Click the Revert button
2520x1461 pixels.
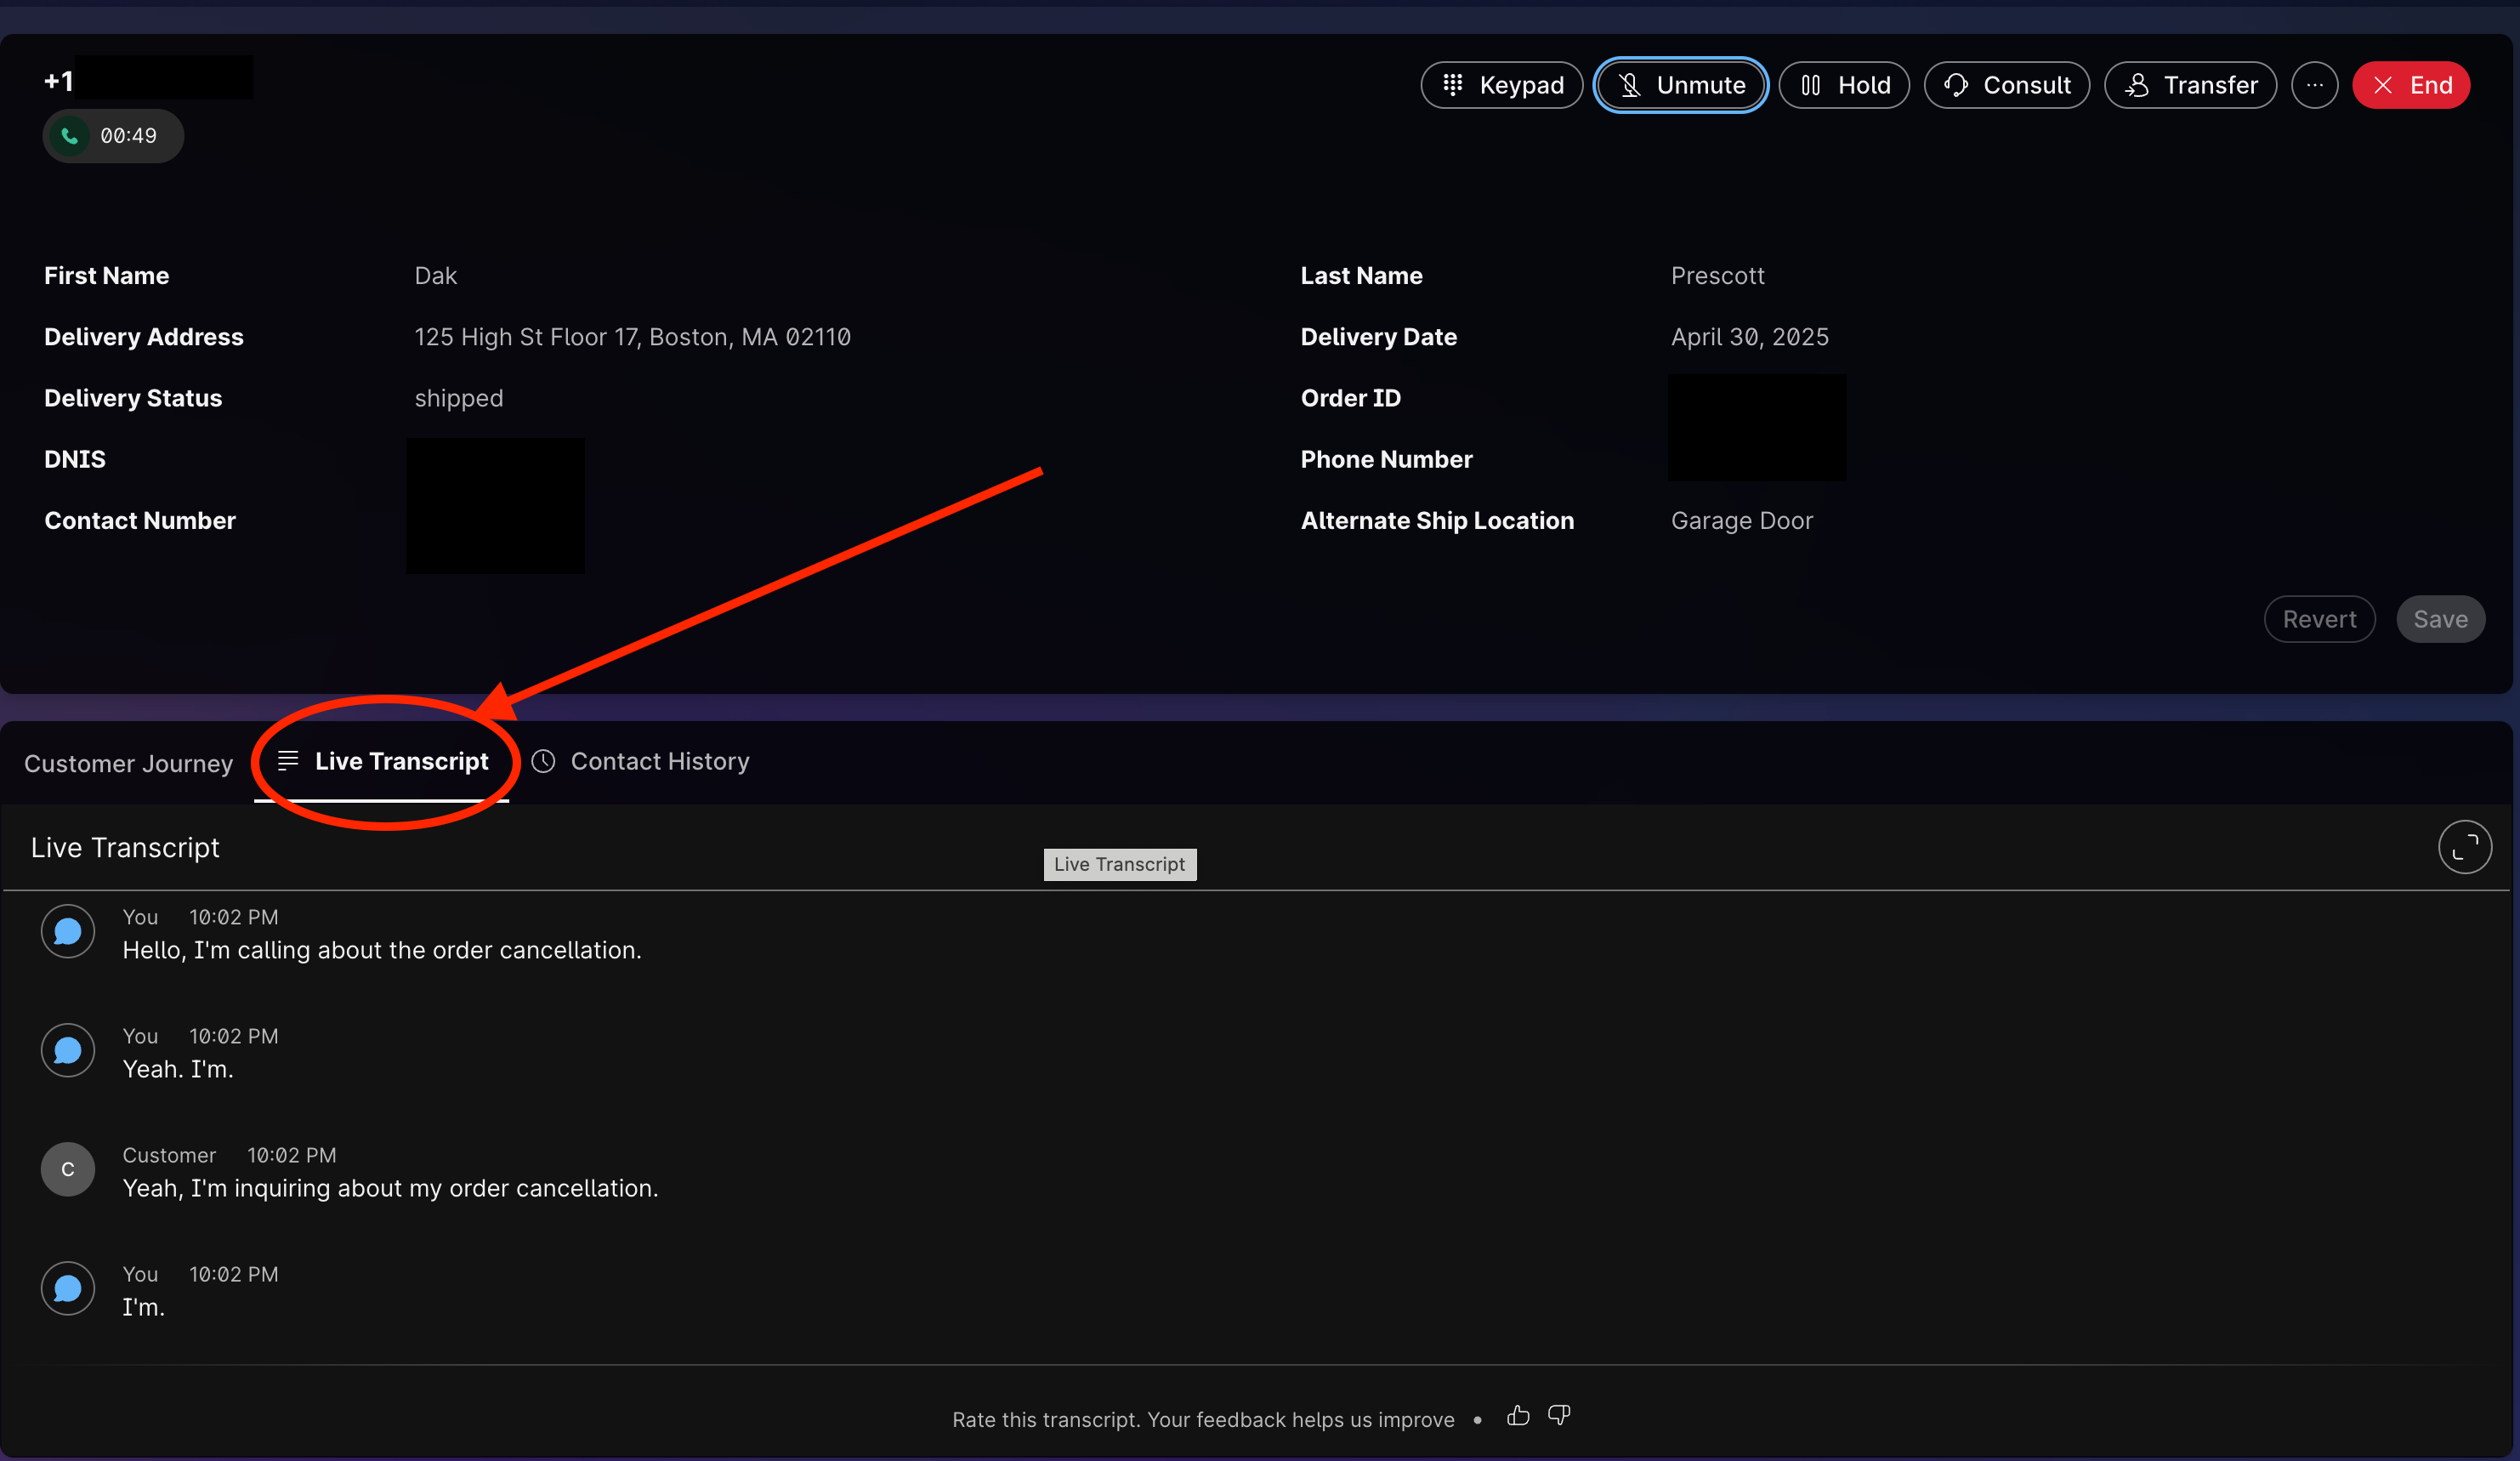pyautogui.click(x=2319, y=619)
